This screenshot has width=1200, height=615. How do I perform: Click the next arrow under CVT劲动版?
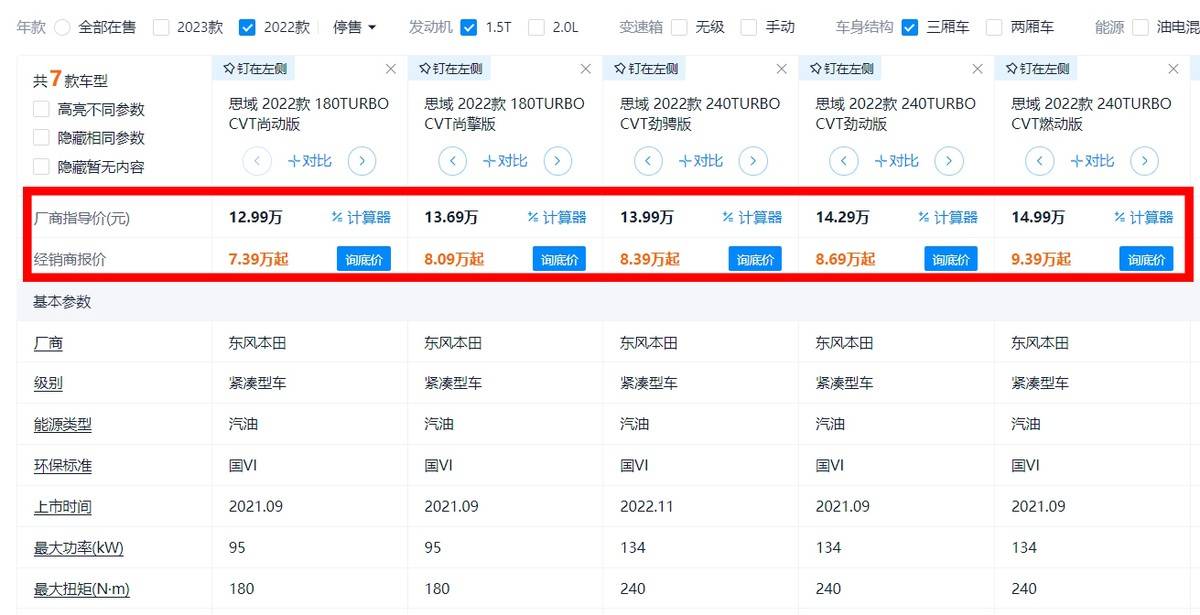pos(949,160)
